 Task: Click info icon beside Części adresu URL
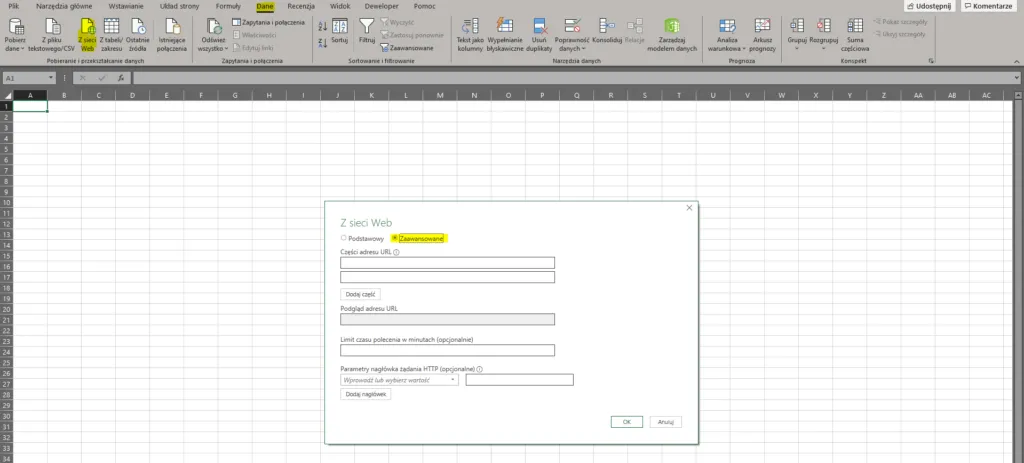pyautogui.click(x=396, y=251)
